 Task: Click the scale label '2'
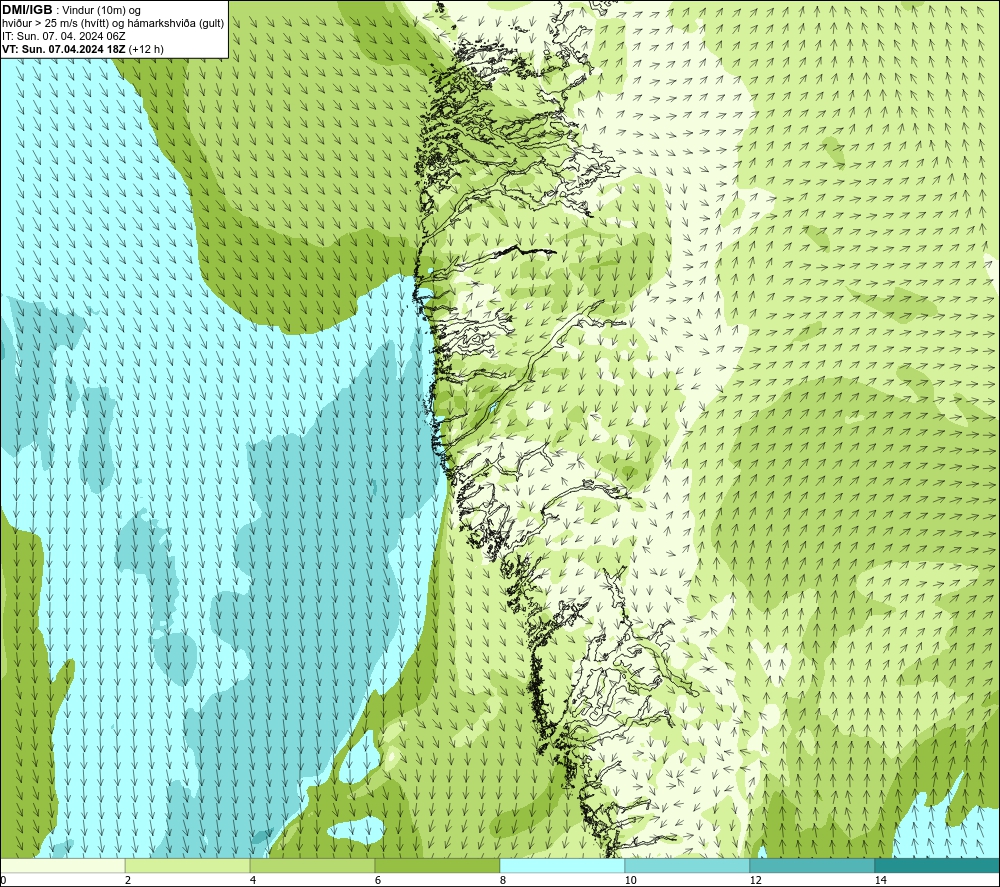coord(128,880)
